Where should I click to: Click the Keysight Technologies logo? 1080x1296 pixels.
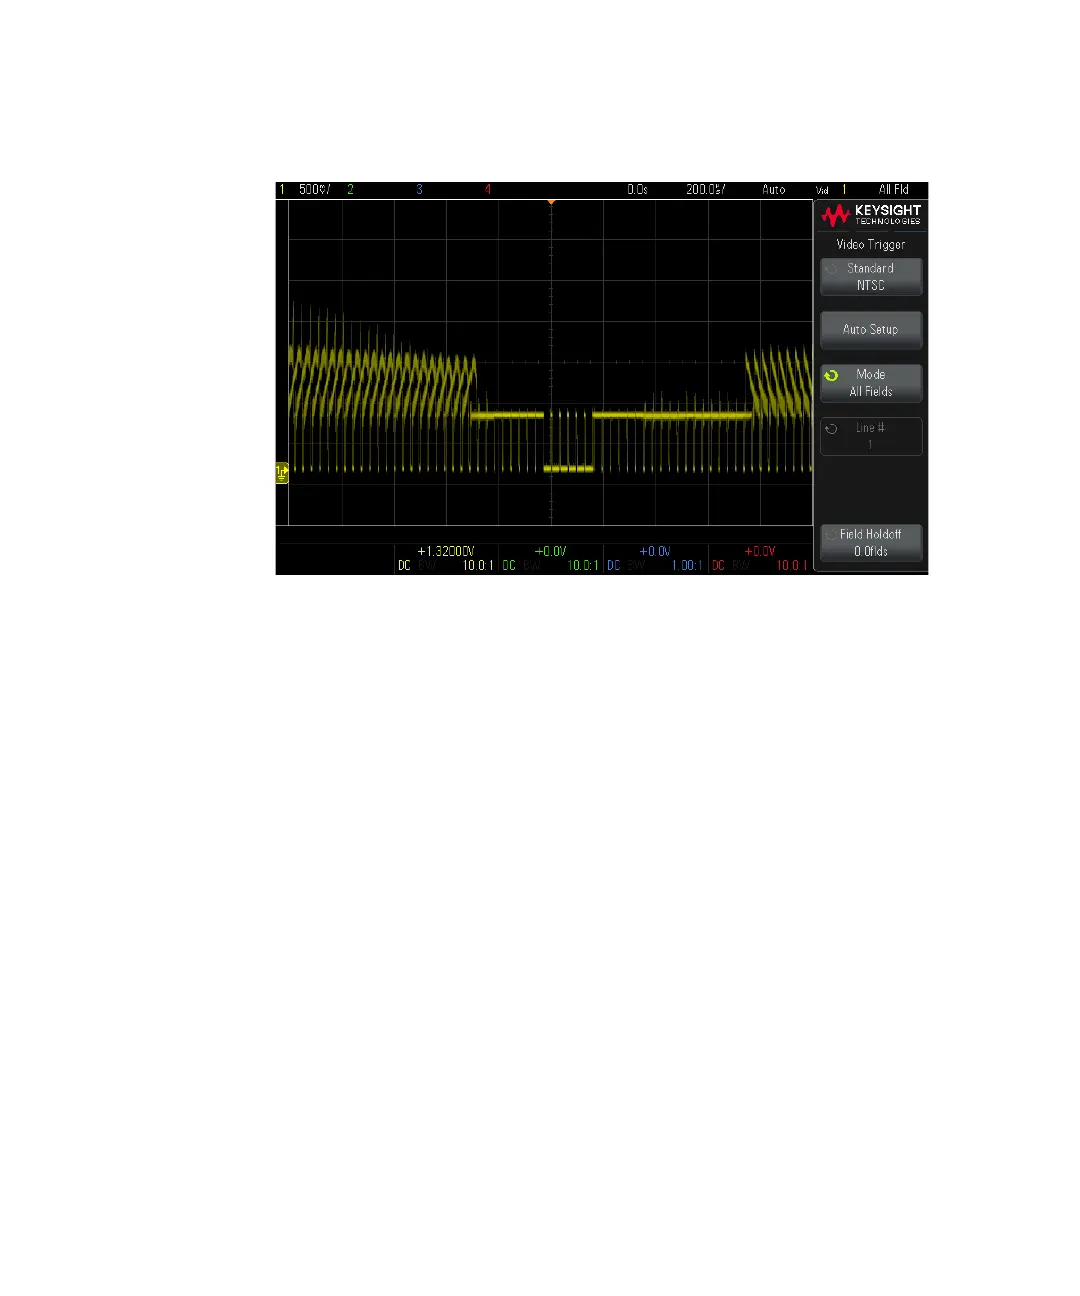point(871,215)
